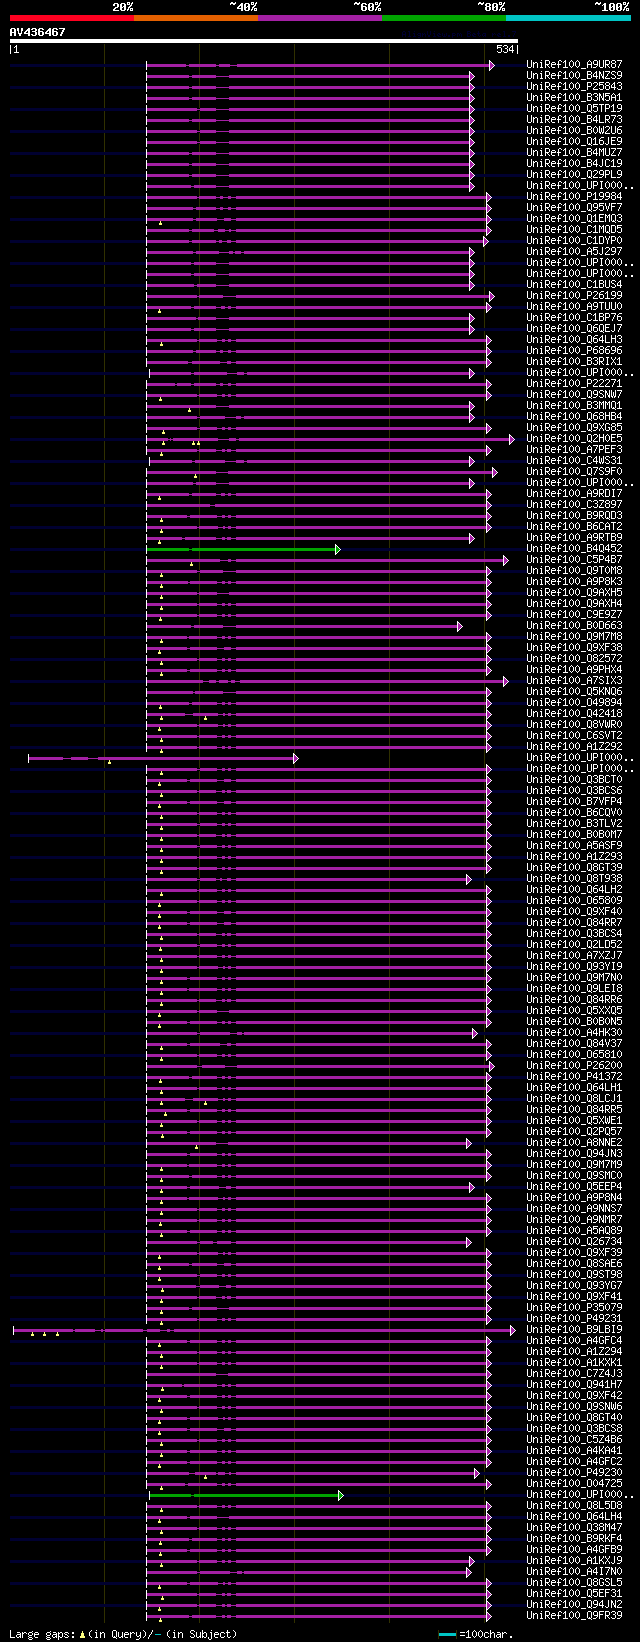Select the UniRef100_A4HK30 label

pyautogui.click(x=574, y=1033)
